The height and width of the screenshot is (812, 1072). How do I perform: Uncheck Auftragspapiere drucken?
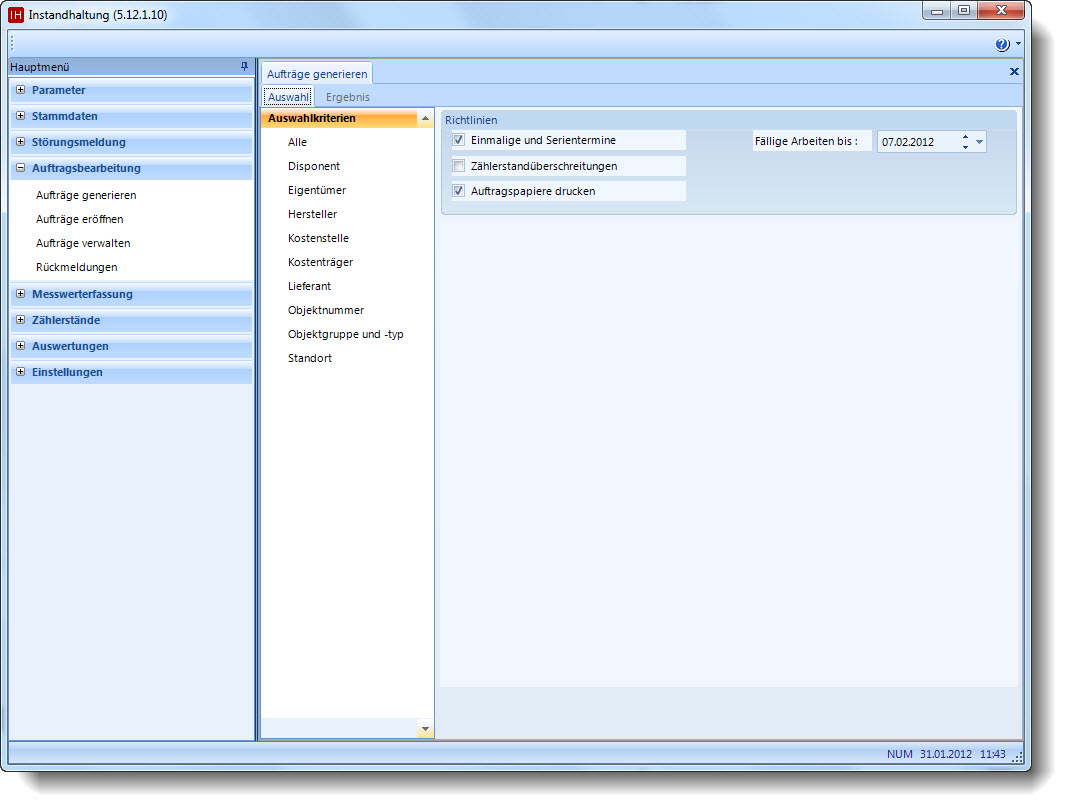click(459, 191)
